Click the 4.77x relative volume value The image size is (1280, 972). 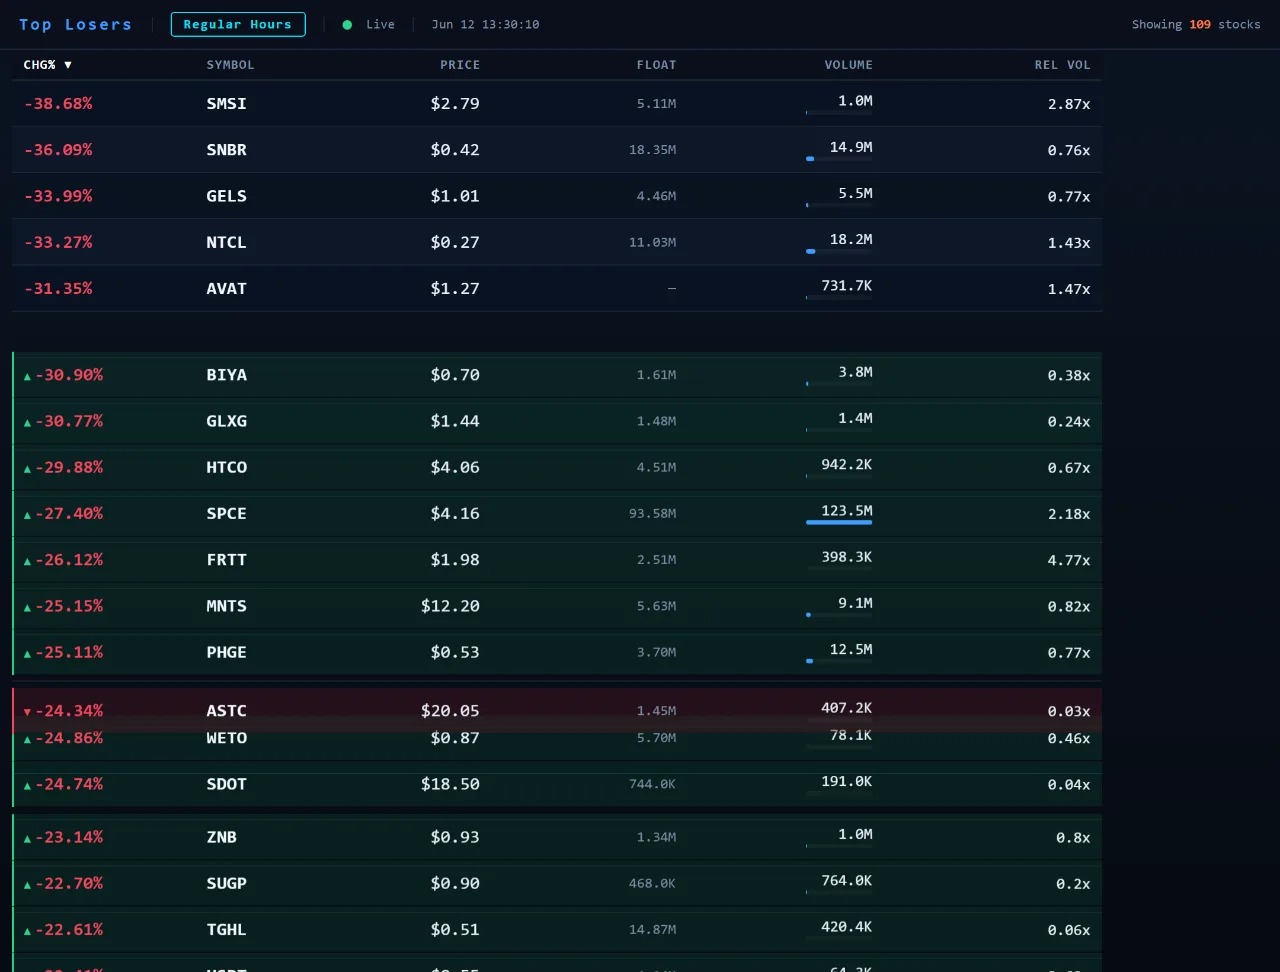point(1069,560)
